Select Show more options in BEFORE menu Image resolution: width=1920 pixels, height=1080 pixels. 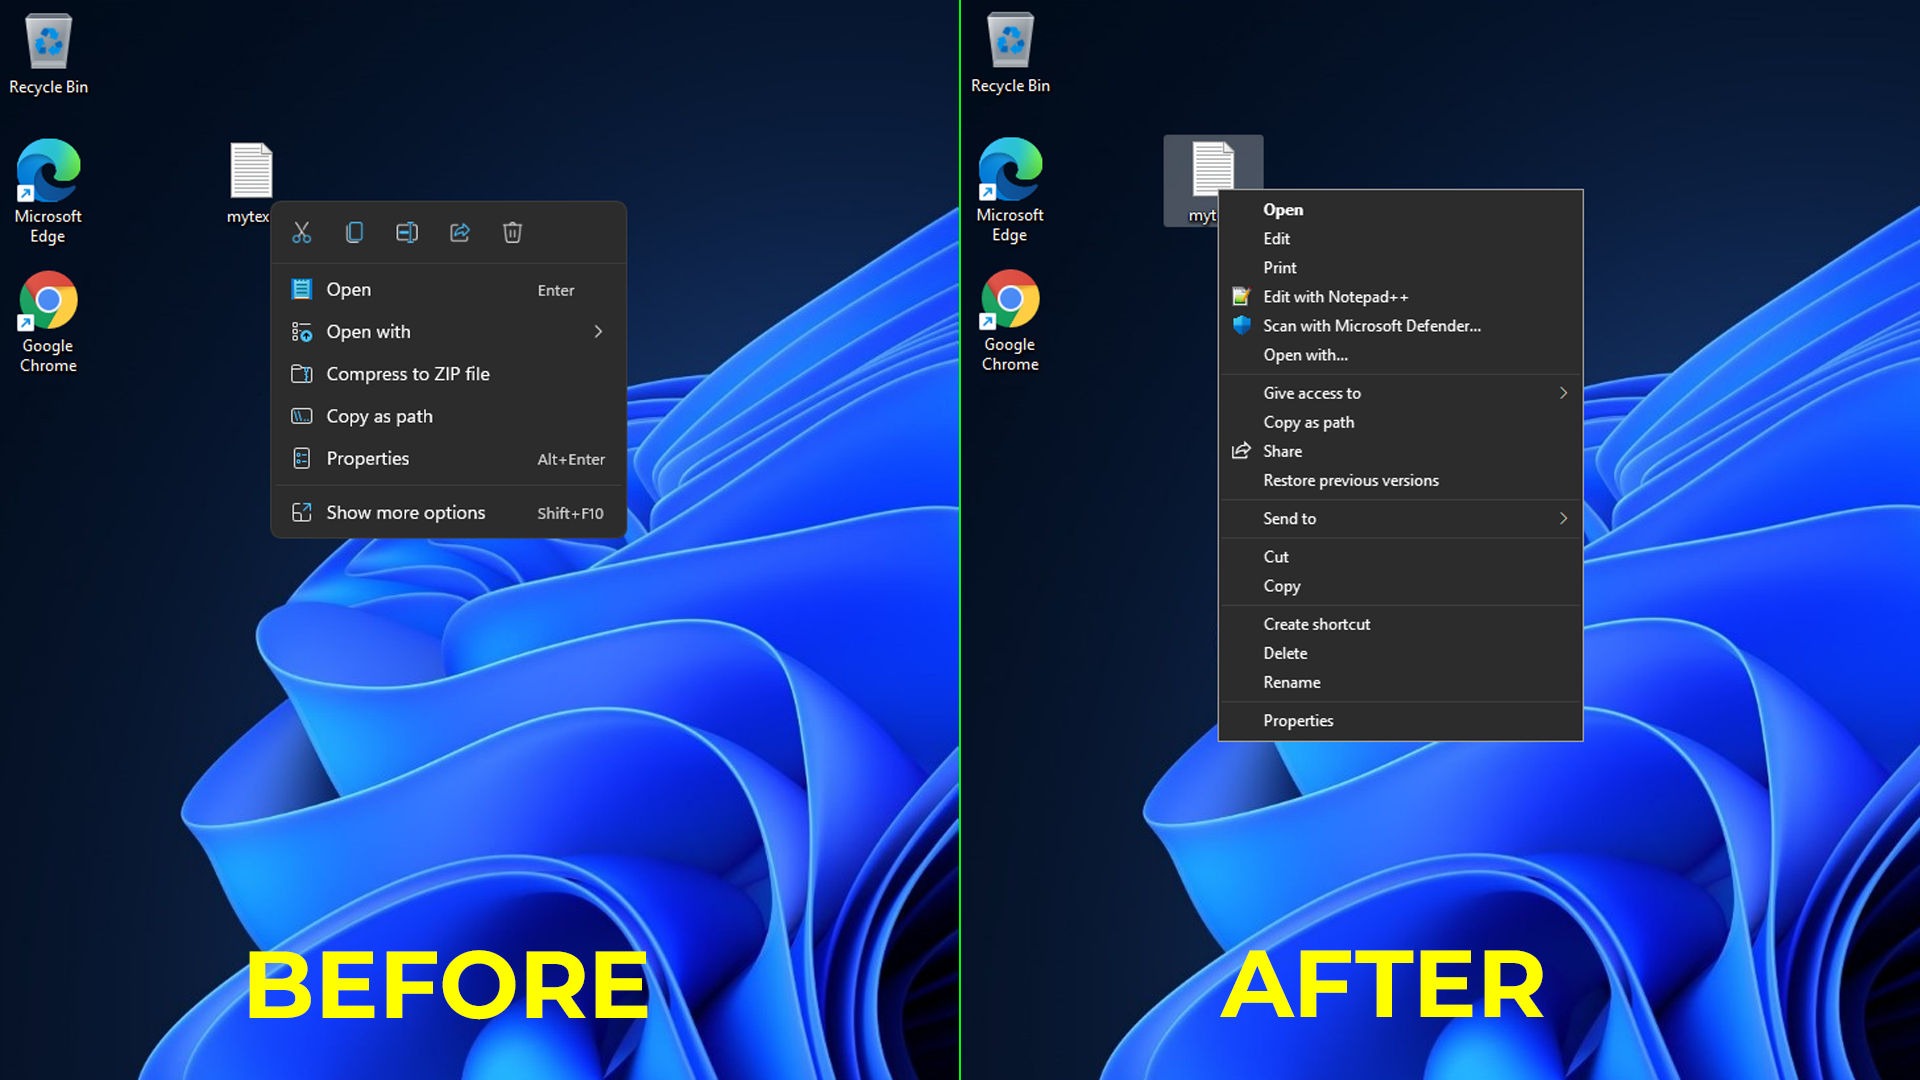405,512
